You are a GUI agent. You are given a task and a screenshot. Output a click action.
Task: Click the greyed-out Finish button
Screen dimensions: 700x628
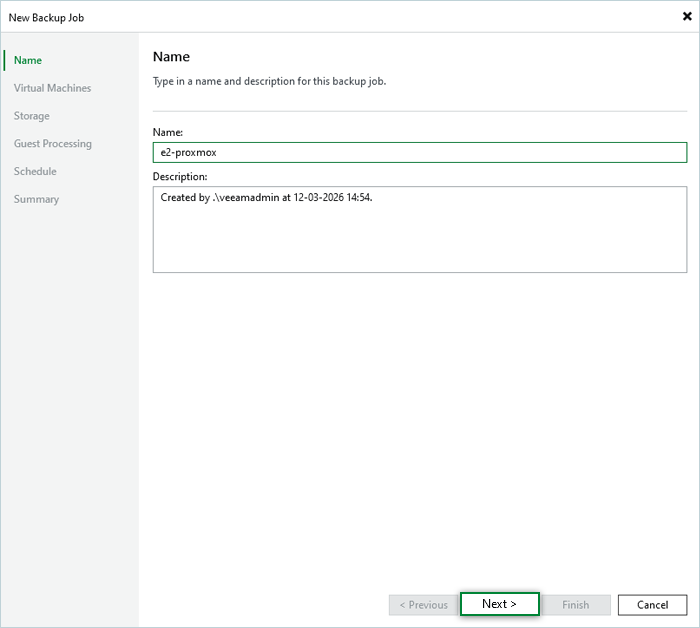[x=575, y=604]
